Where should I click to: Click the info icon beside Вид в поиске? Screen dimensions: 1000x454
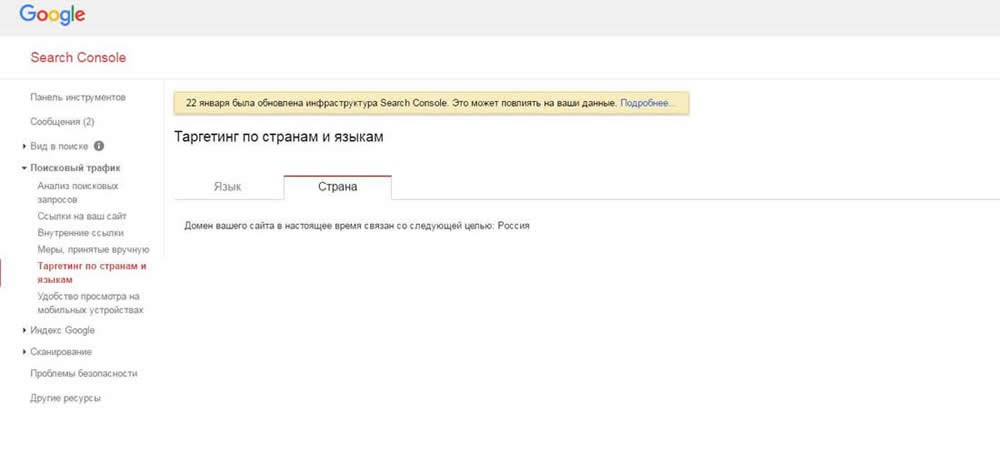[99, 146]
